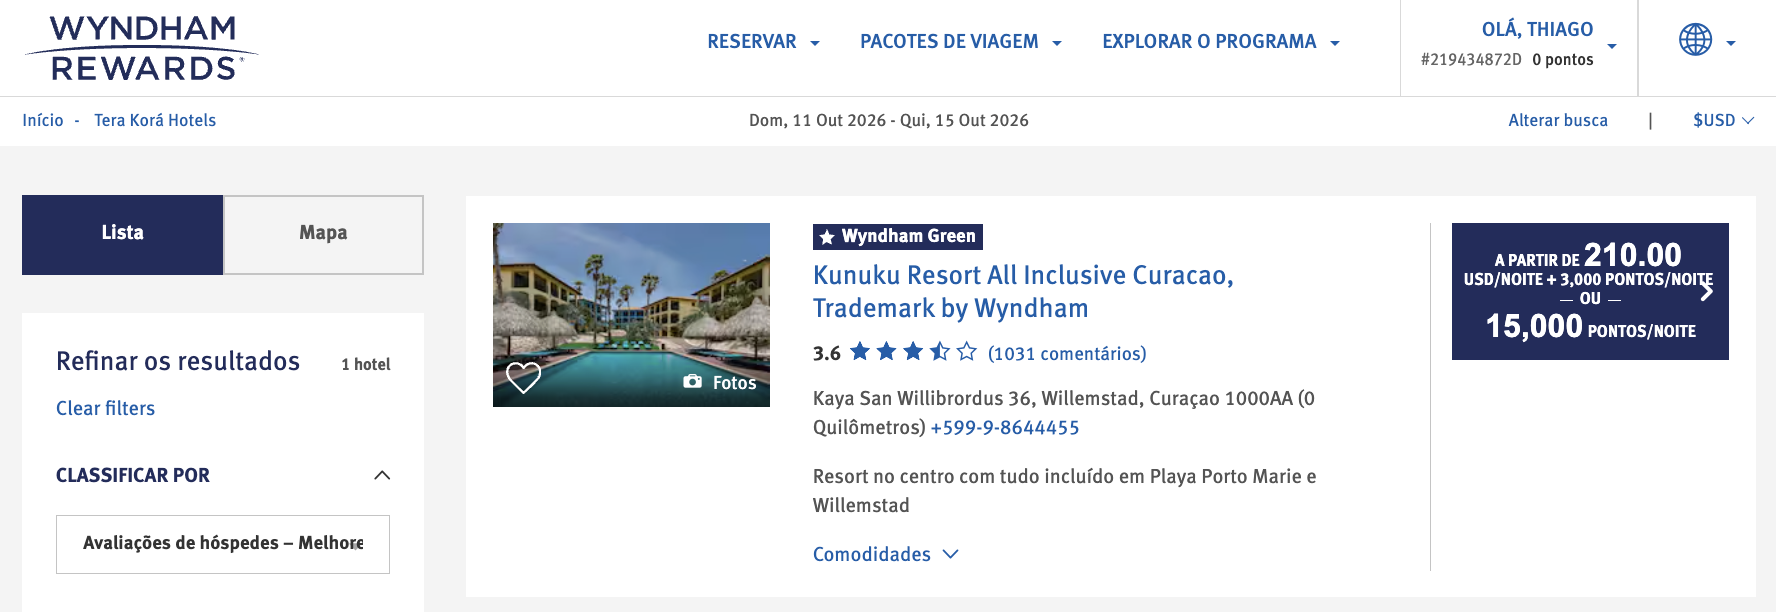The height and width of the screenshot is (612, 1776).
Task: Switch to the Mapa view
Action: tap(323, 234)
